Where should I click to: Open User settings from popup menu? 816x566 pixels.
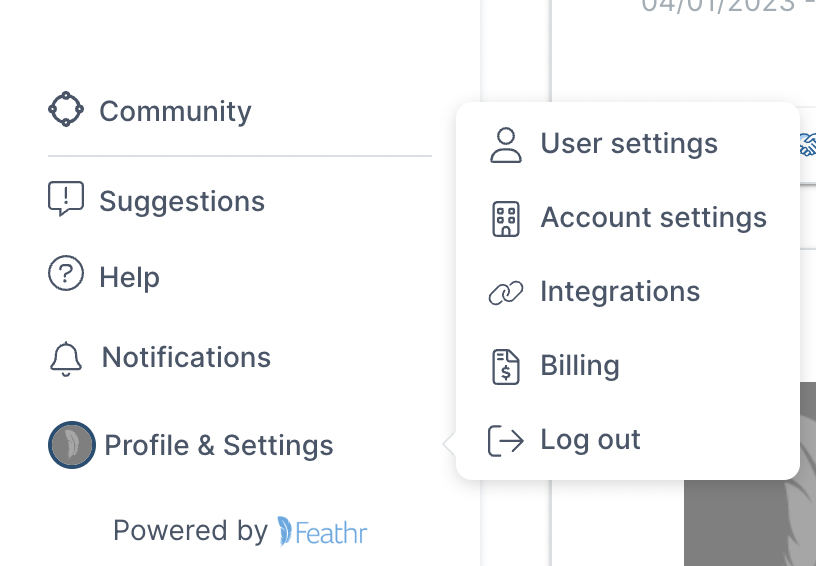[629, 144]
